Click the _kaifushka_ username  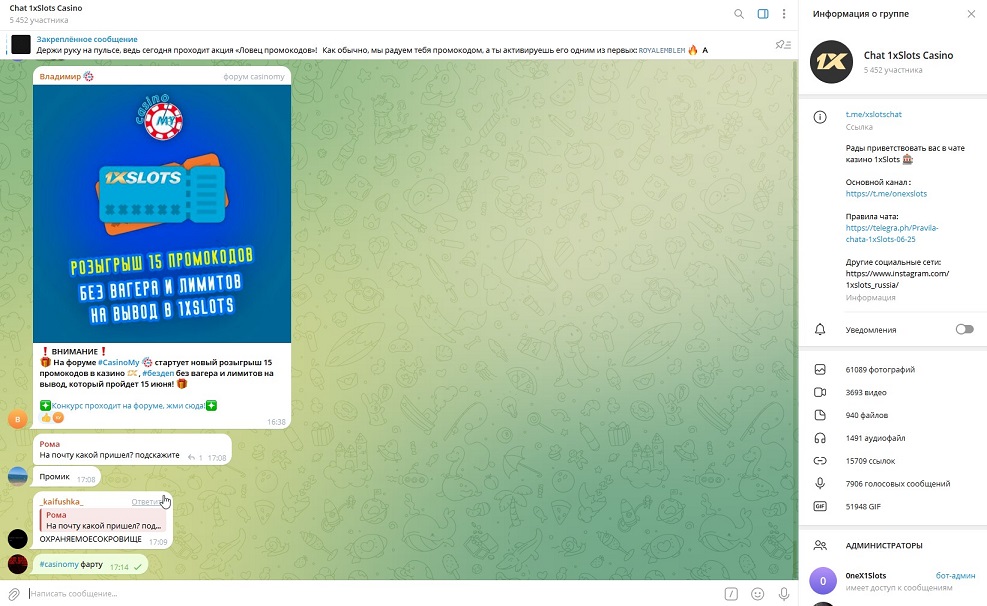61,502
